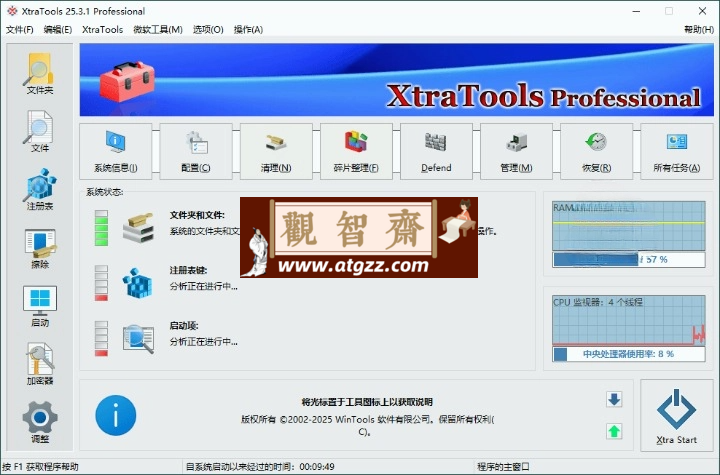This screenshot has height=475, width=720.
Task: Open the 文件 (Files) sidebar tool
Action: point(40,132)
